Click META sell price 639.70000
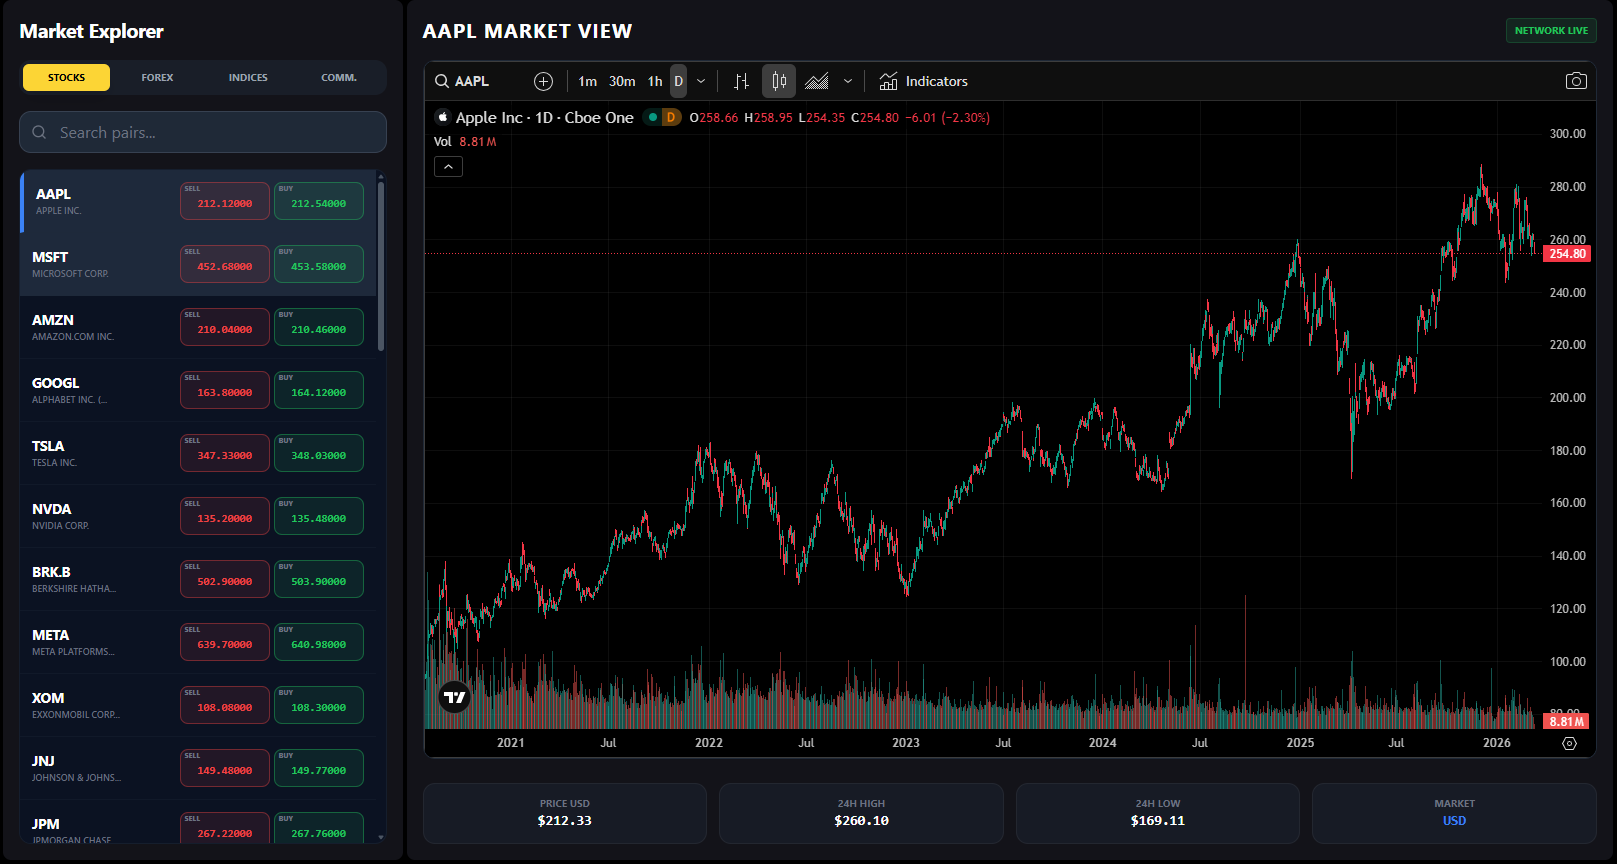 click(x=225, y=642)
